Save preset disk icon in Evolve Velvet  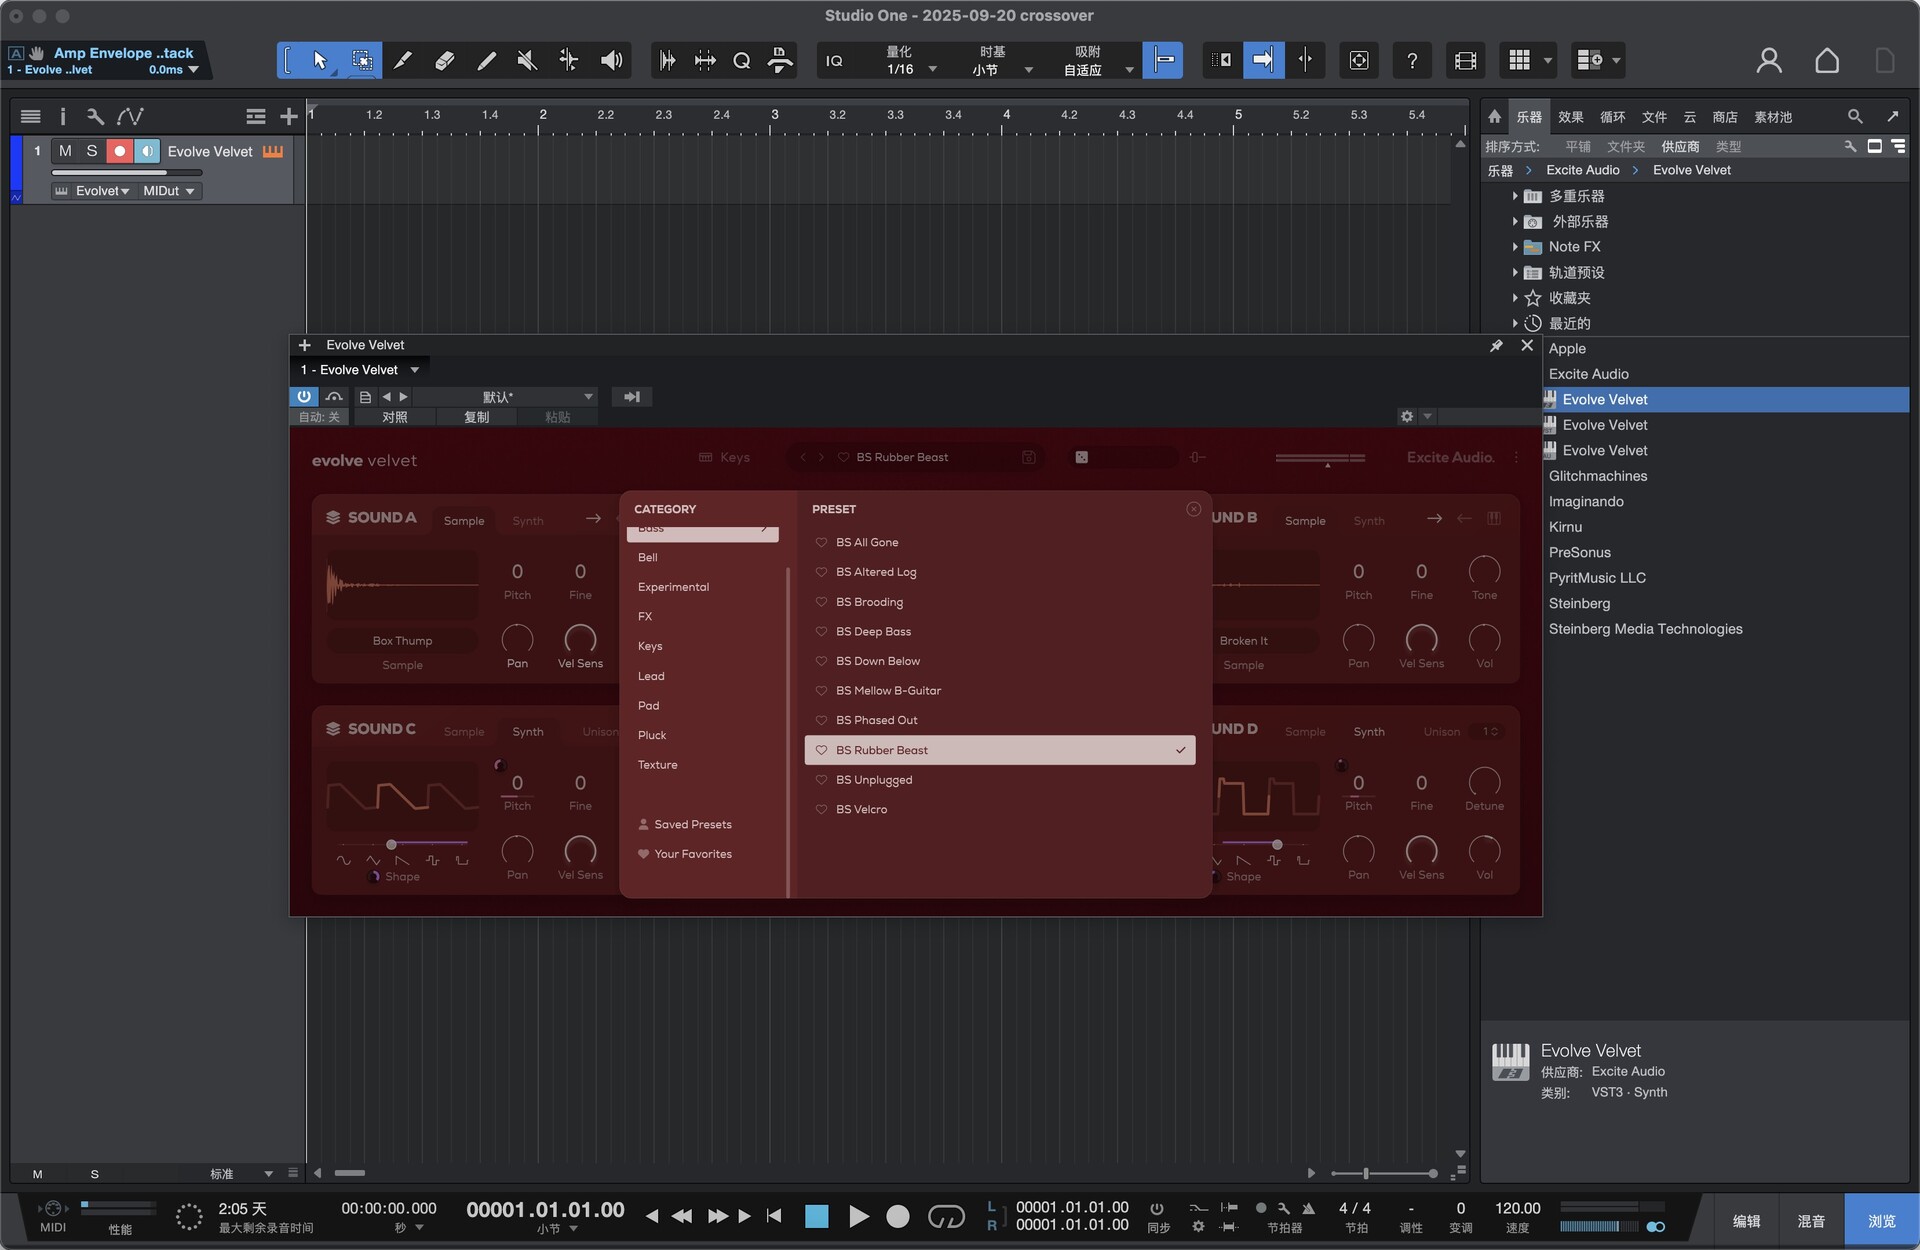pyautogui.click(x=1029, y=457)
